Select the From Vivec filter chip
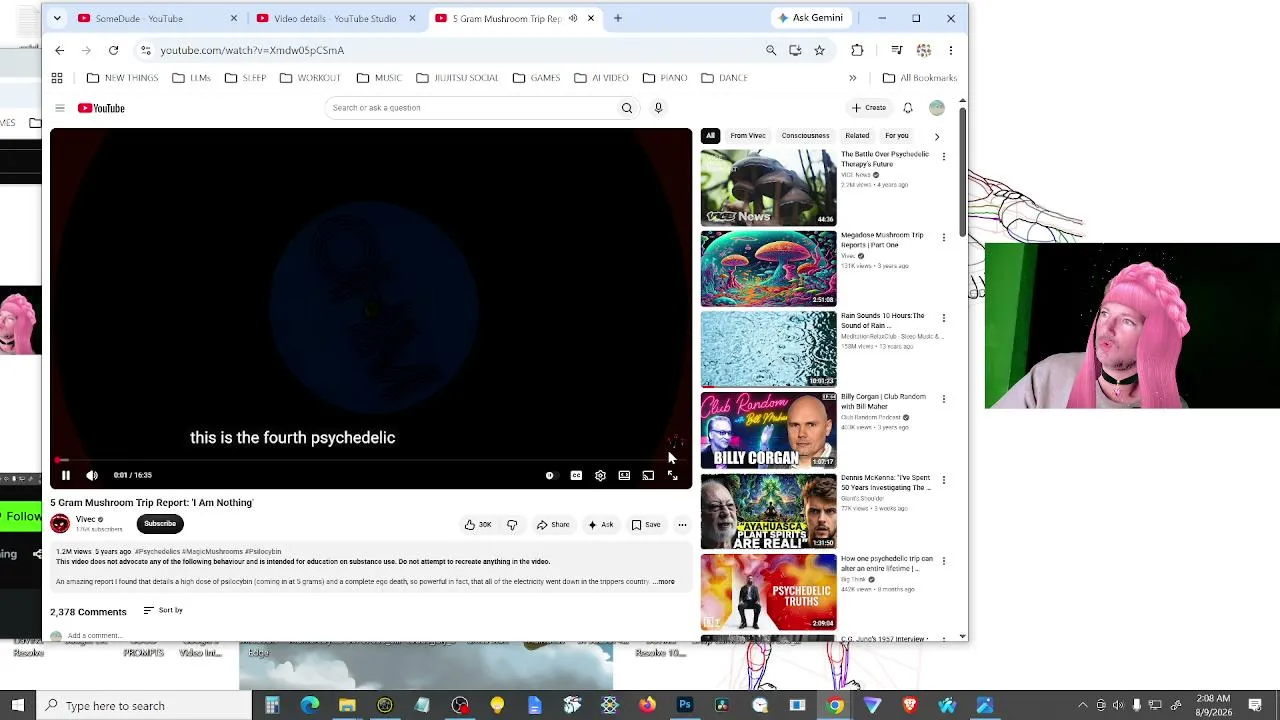The height and width of the screenshot is (720, 1280). pyautogui.click(x=748, y=136)
